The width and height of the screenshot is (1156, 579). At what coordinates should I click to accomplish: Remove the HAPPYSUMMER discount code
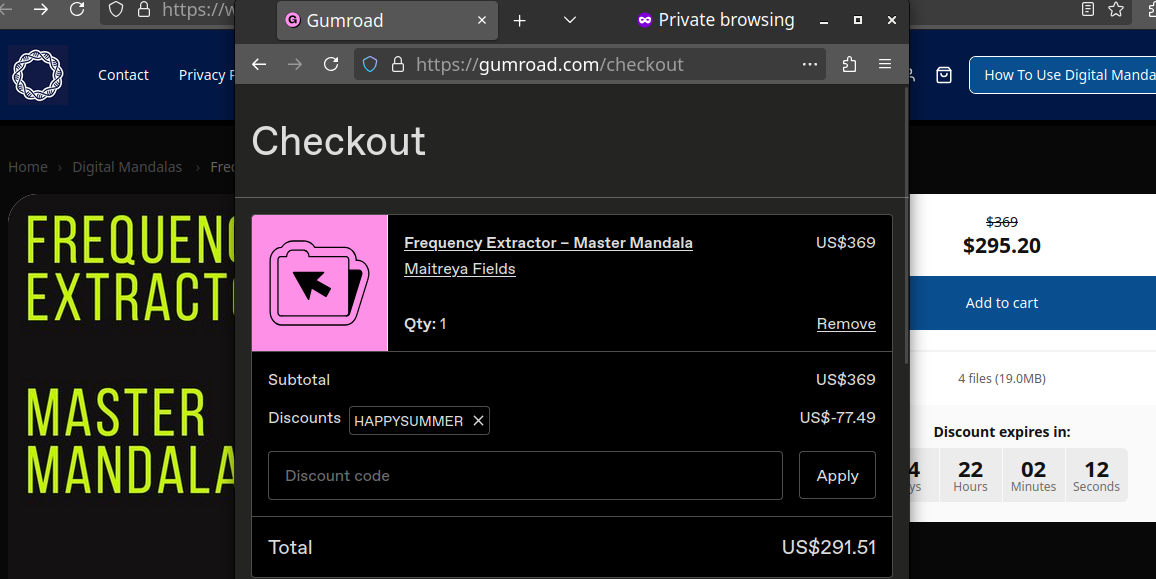point(478,420)
